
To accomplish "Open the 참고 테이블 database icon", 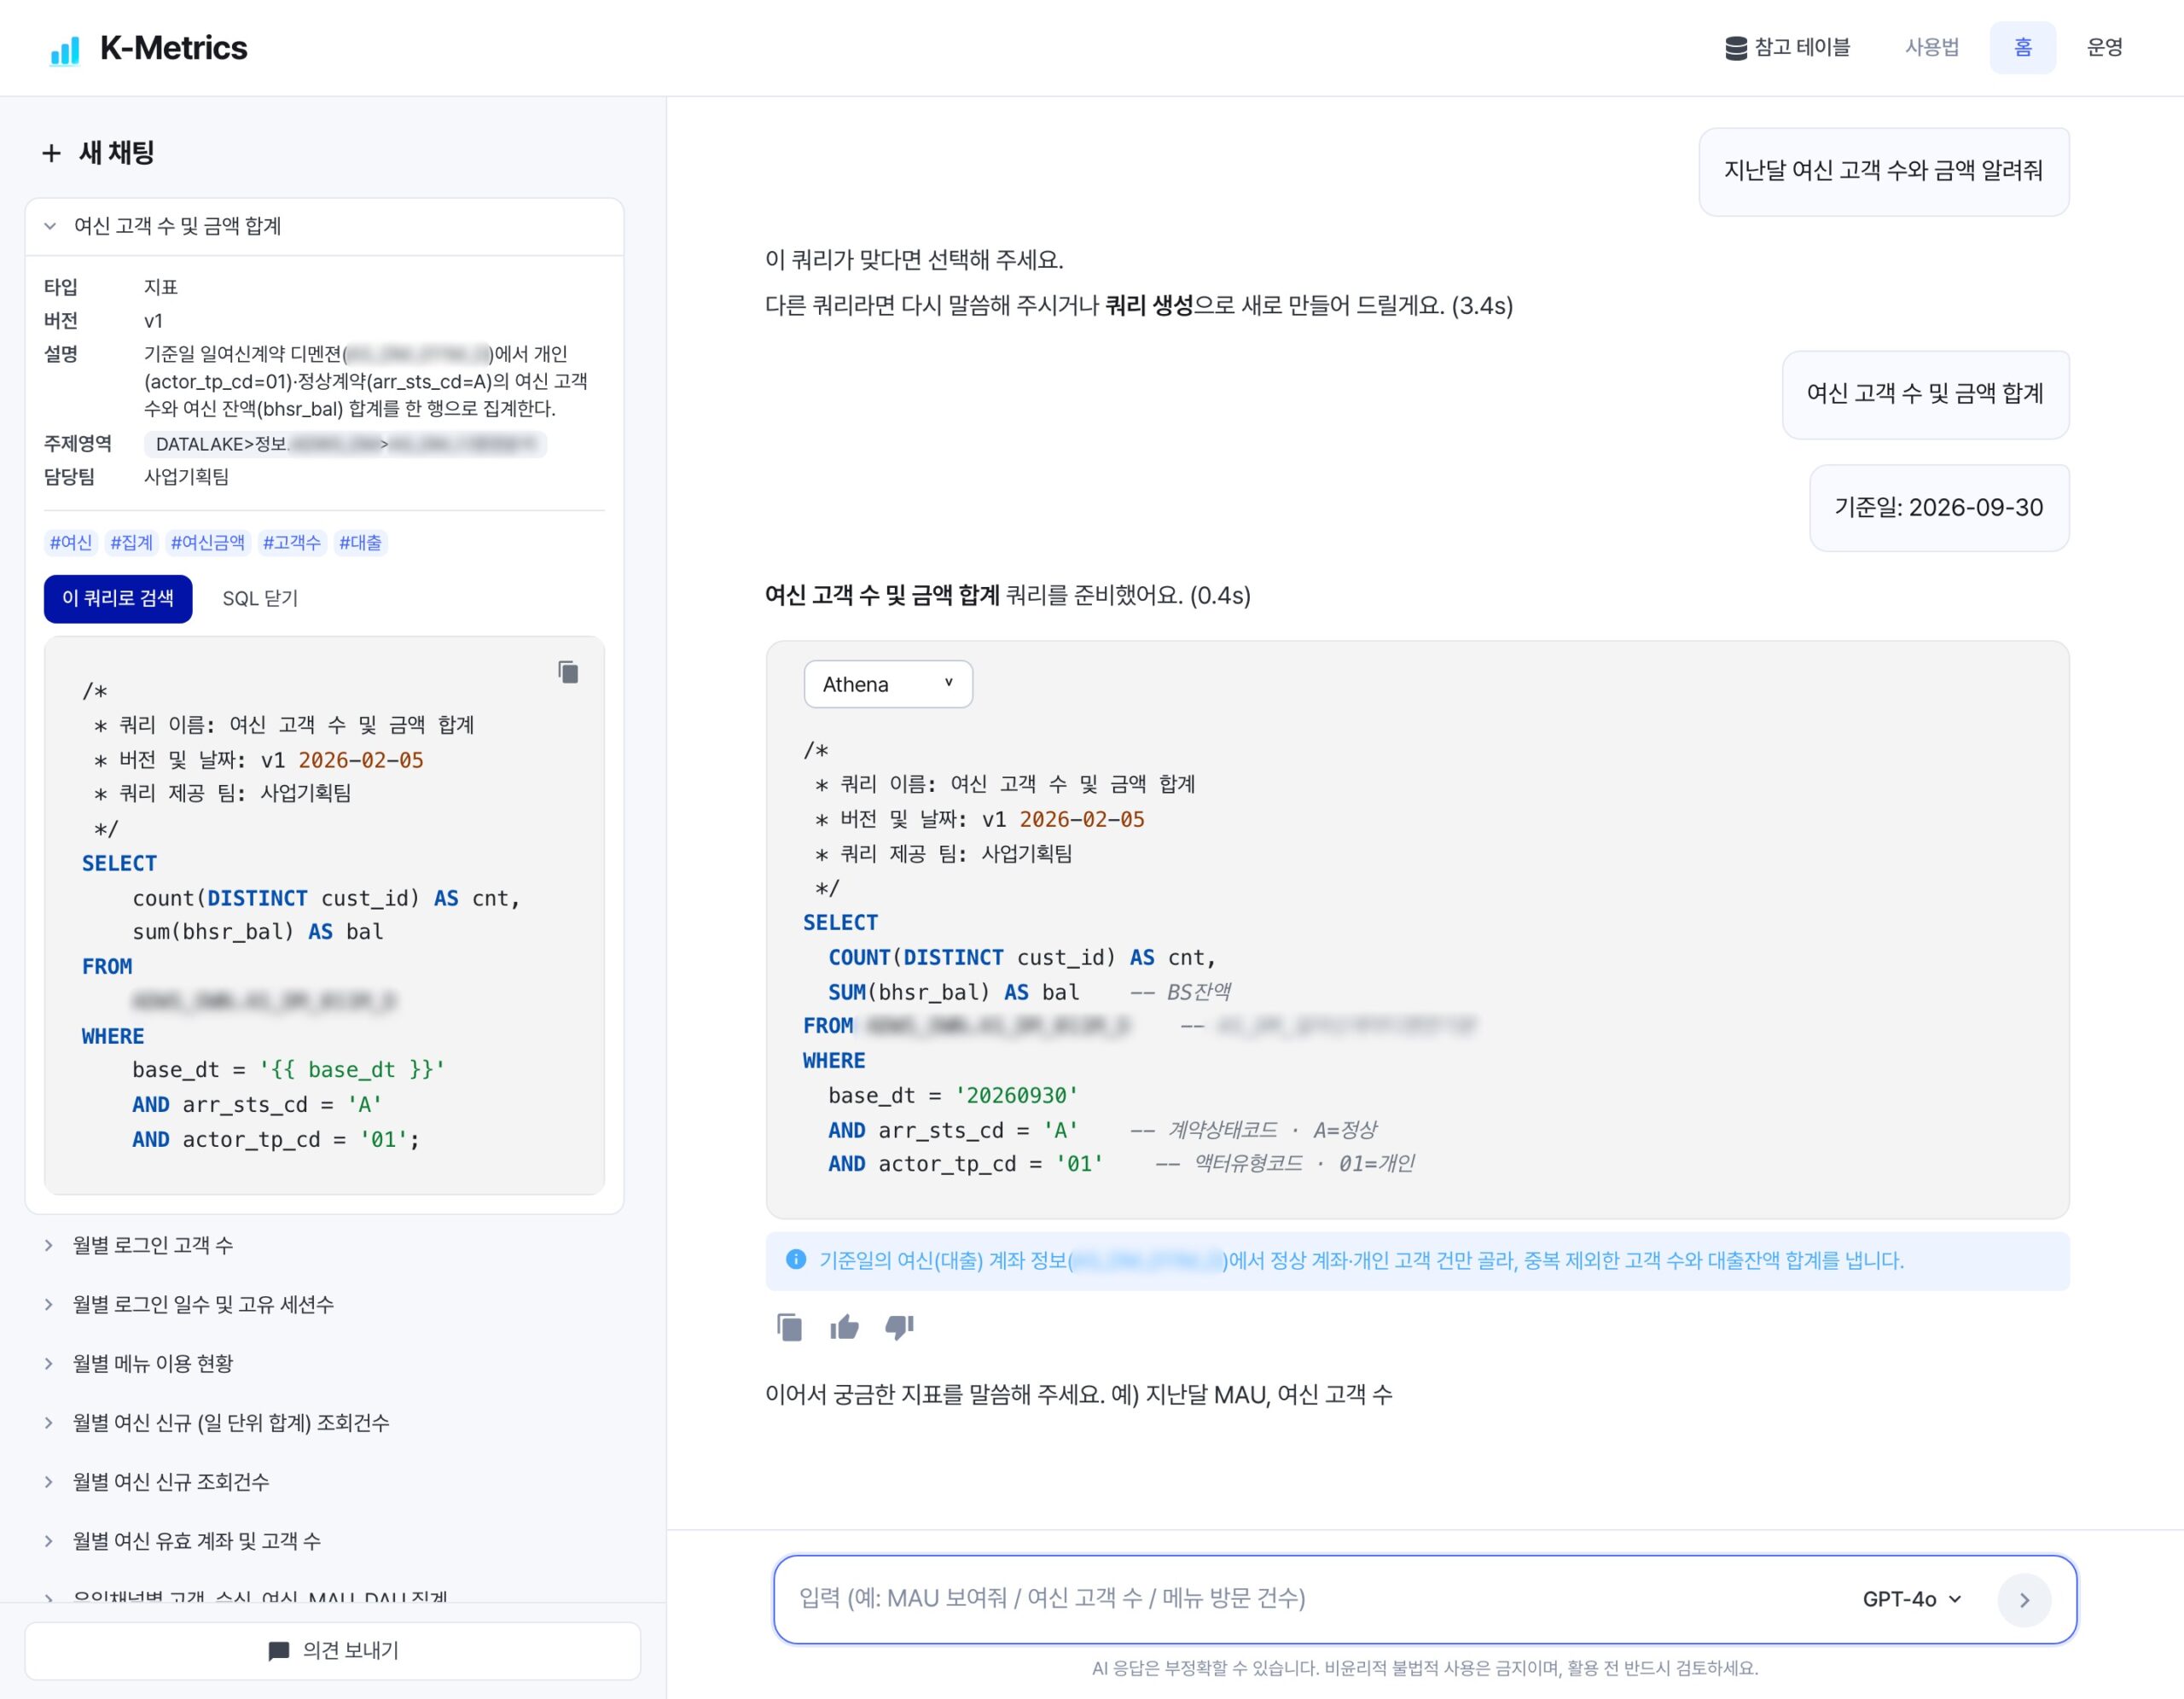I will point(1736,48).
